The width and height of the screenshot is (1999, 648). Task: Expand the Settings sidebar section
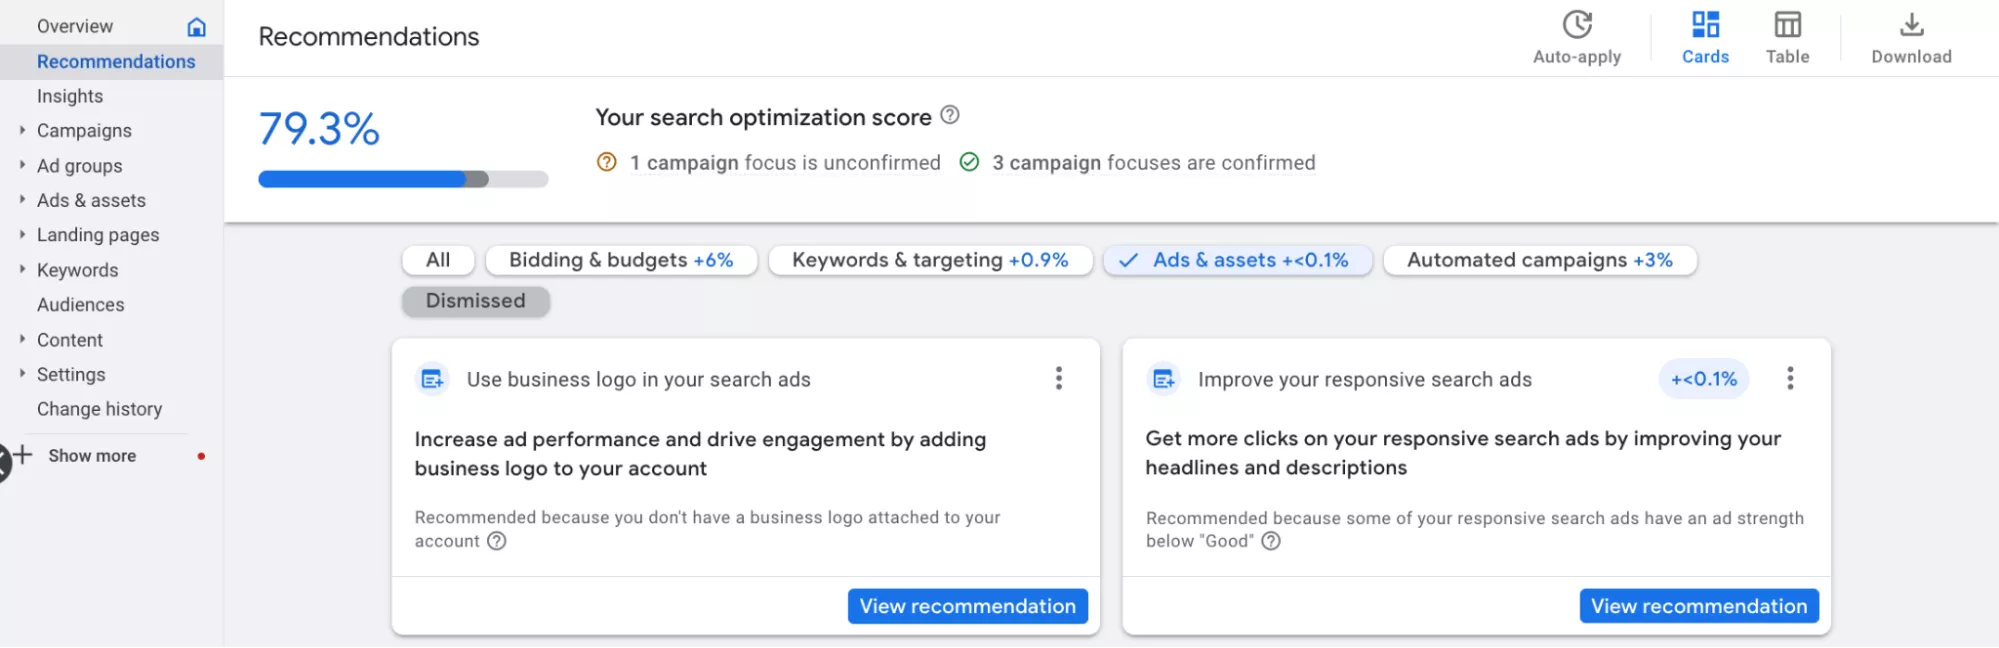pyautogui.click(x=22, y=374)
